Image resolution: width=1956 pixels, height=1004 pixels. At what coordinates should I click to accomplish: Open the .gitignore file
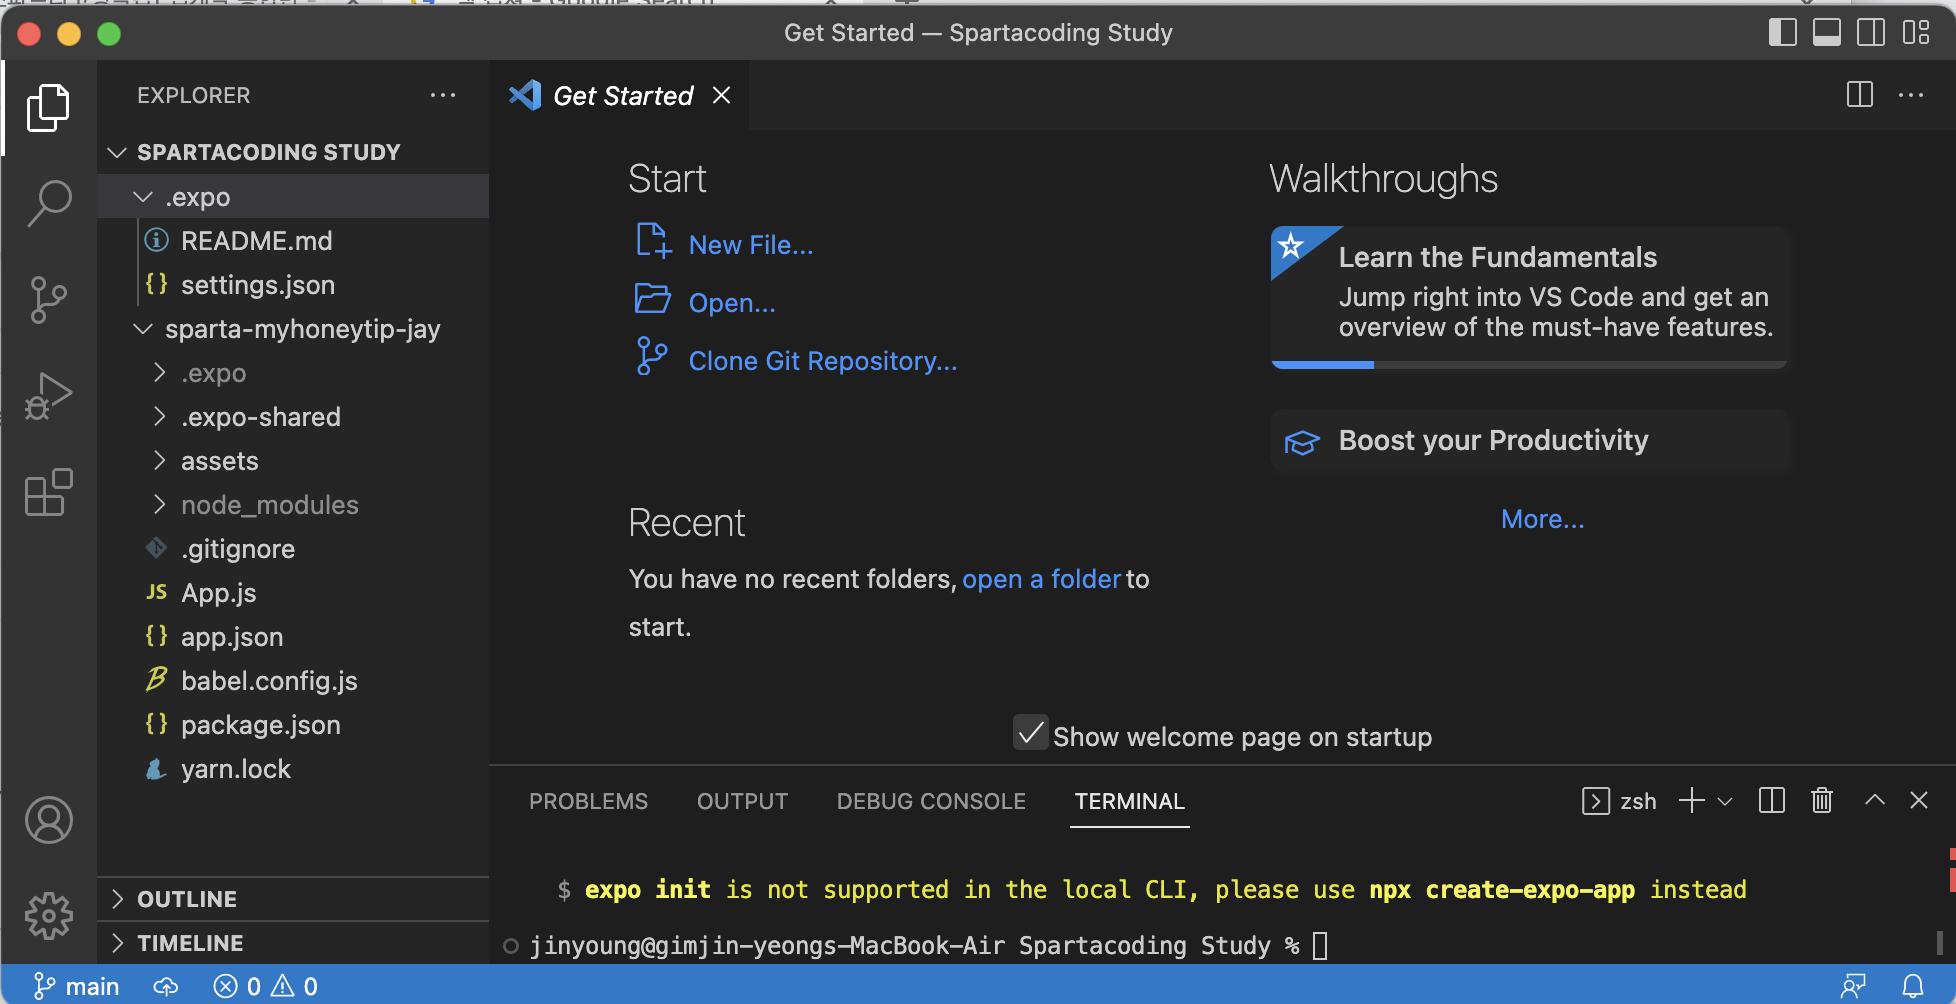tap(293, 549)
